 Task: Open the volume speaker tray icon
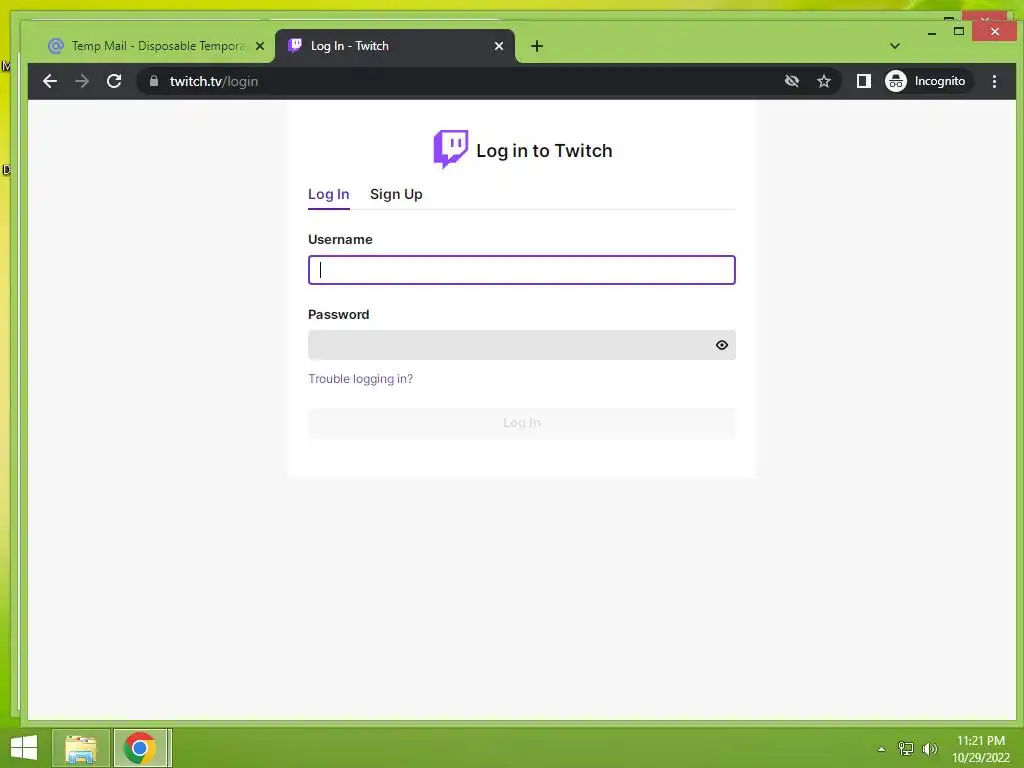click(930, 748)
